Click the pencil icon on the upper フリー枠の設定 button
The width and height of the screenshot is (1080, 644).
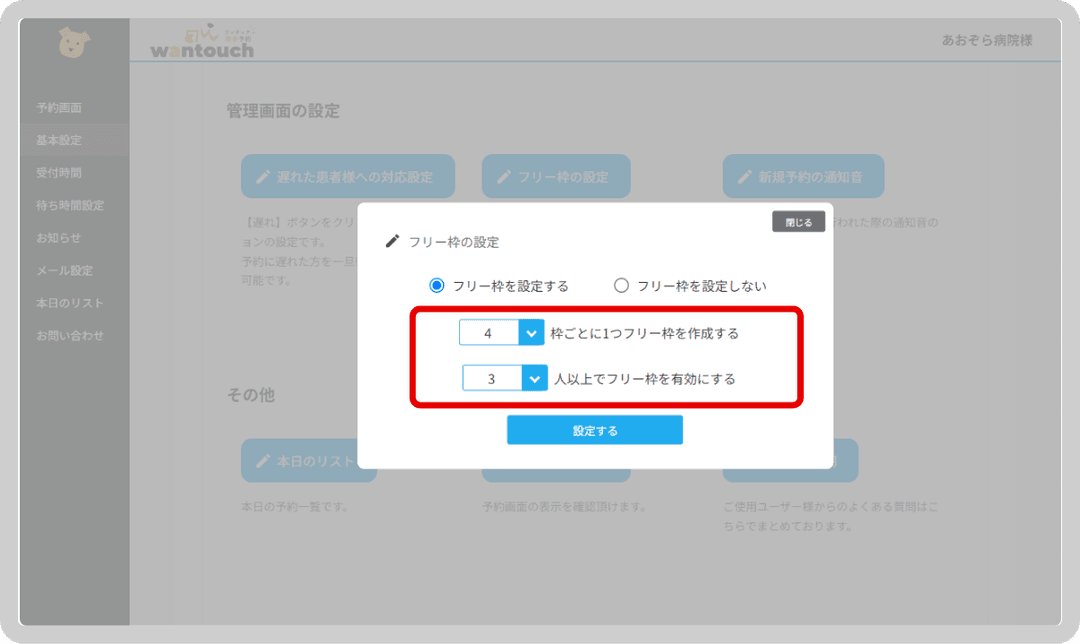[x=503, y=176]
